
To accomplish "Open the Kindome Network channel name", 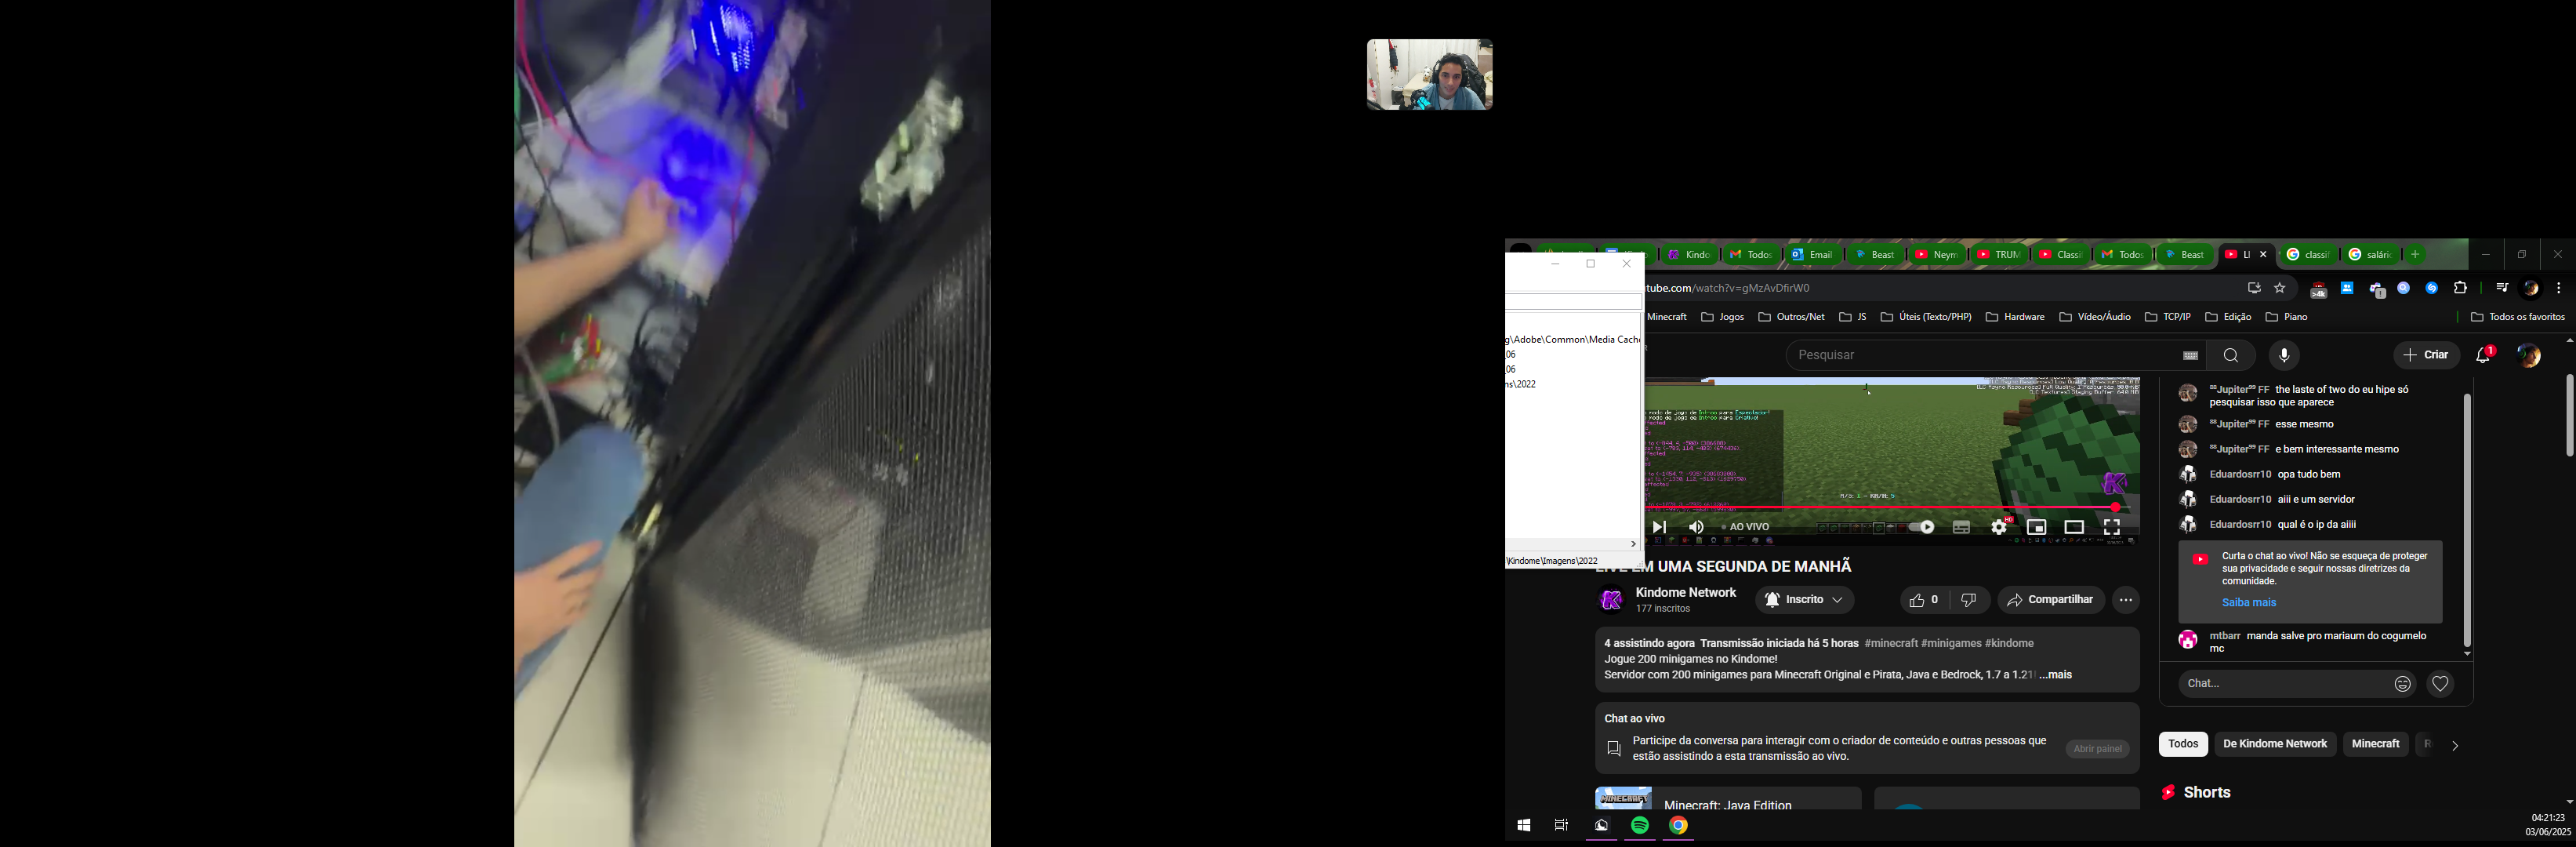I will point(1686,593).
